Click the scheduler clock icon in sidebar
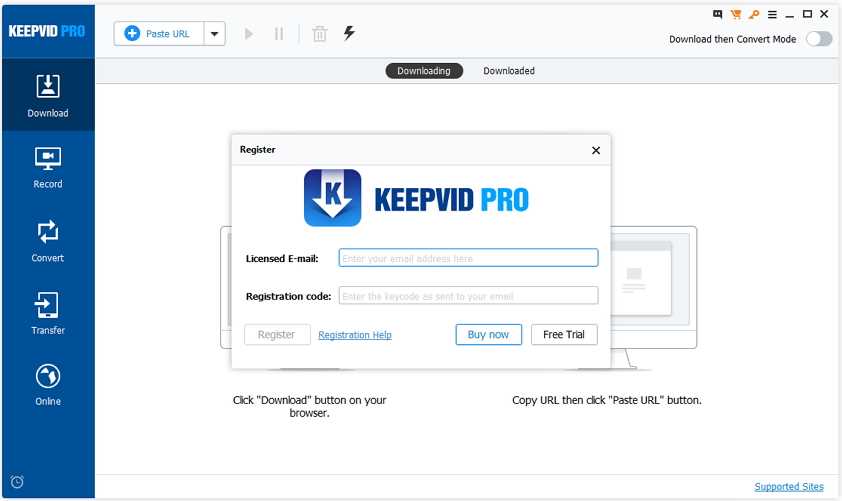Screen dimensions: 842x501 tap(17, 482)
